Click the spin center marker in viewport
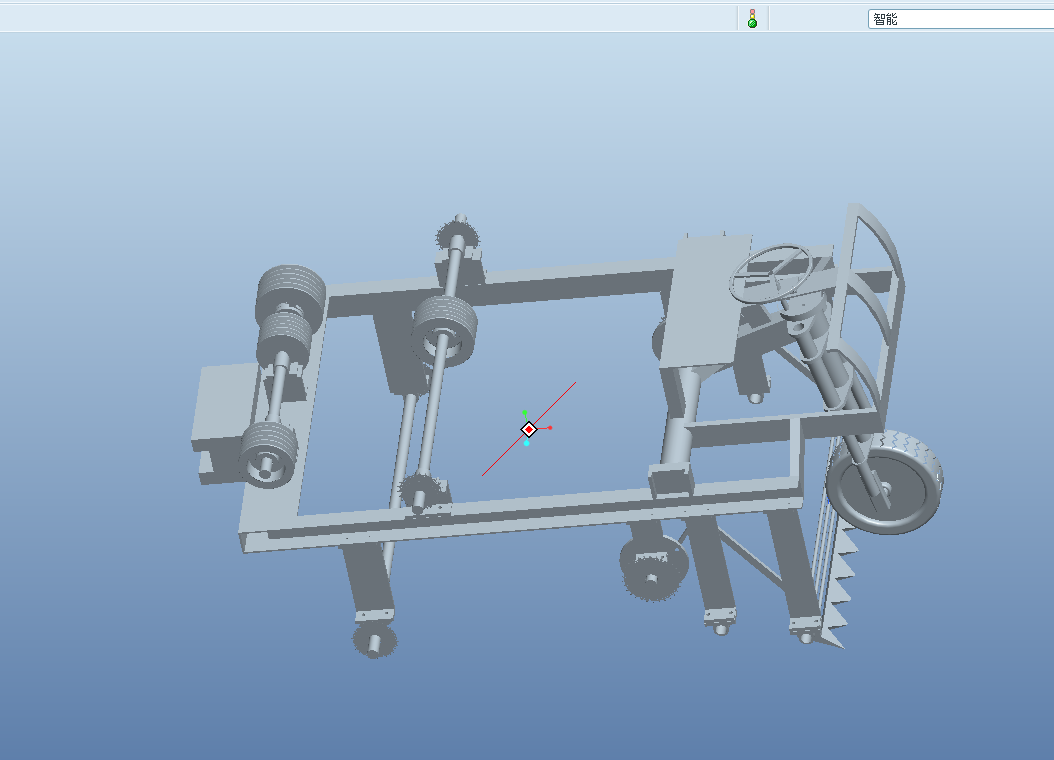 [529, 429]
